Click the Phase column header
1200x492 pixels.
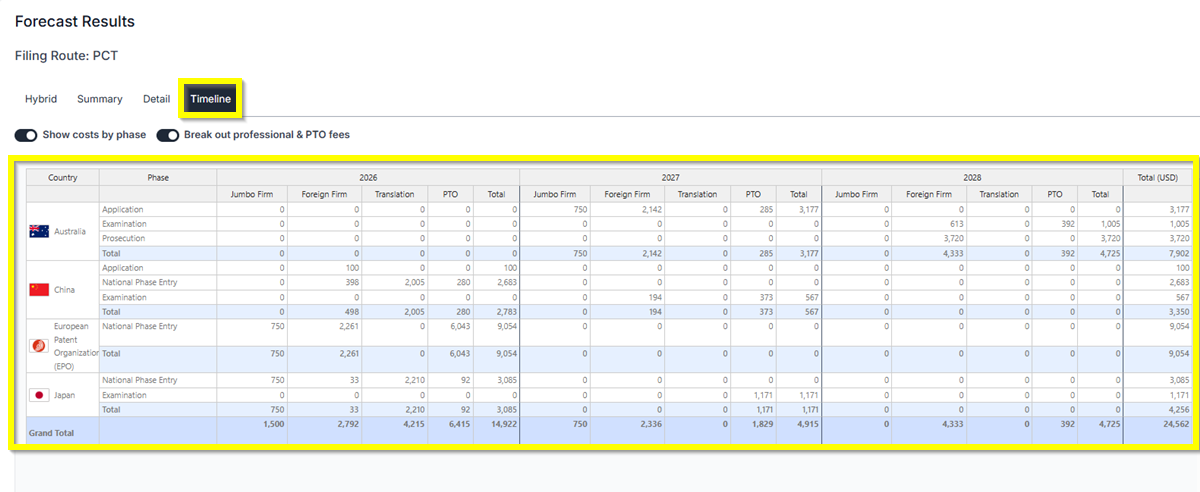coord(158,178)
